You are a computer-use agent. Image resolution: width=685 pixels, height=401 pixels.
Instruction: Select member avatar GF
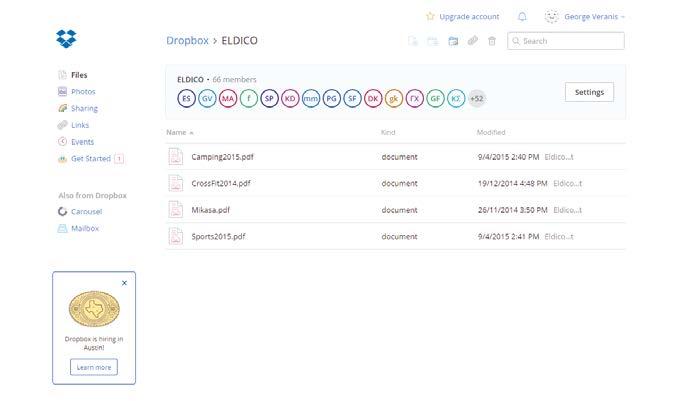click(x=435, y=98)
